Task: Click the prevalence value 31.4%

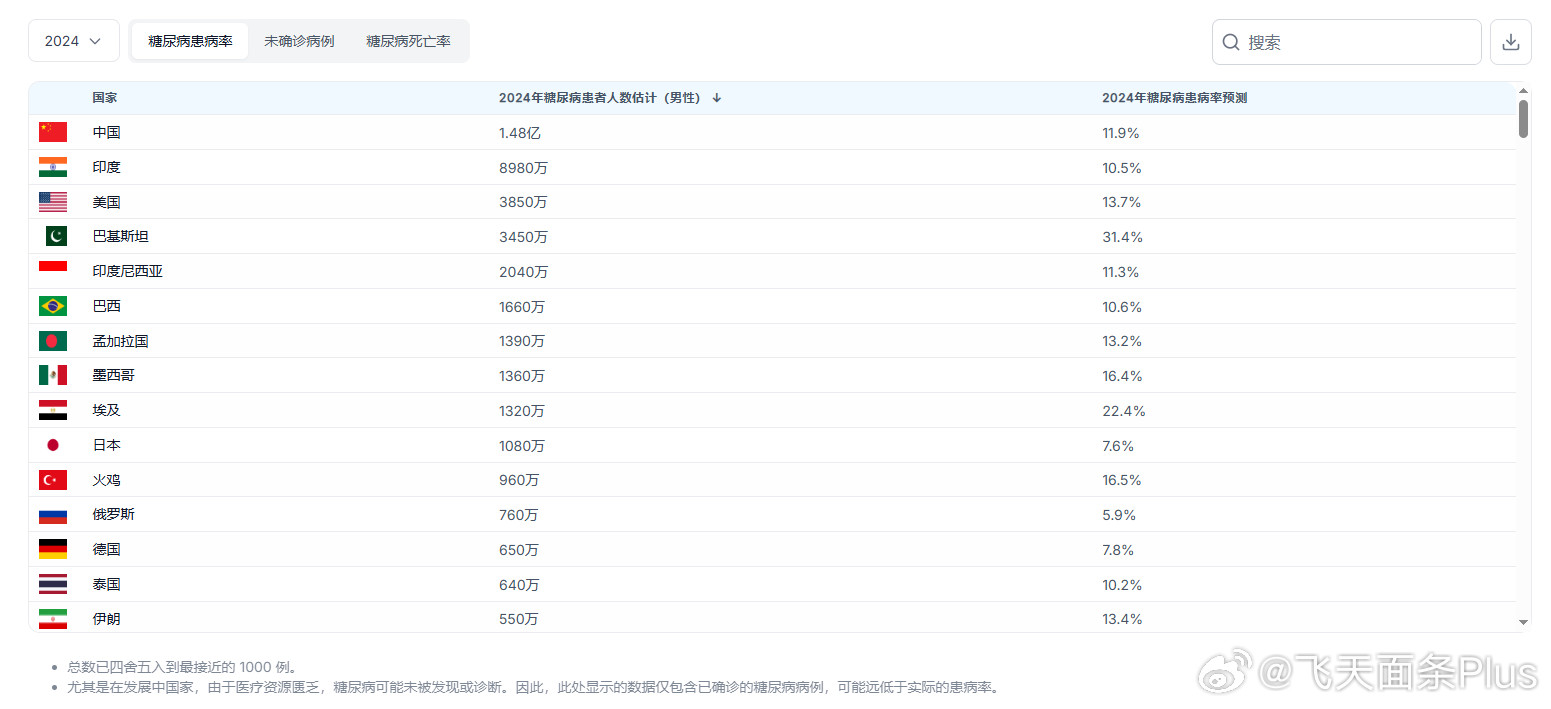Action: 1122,237
